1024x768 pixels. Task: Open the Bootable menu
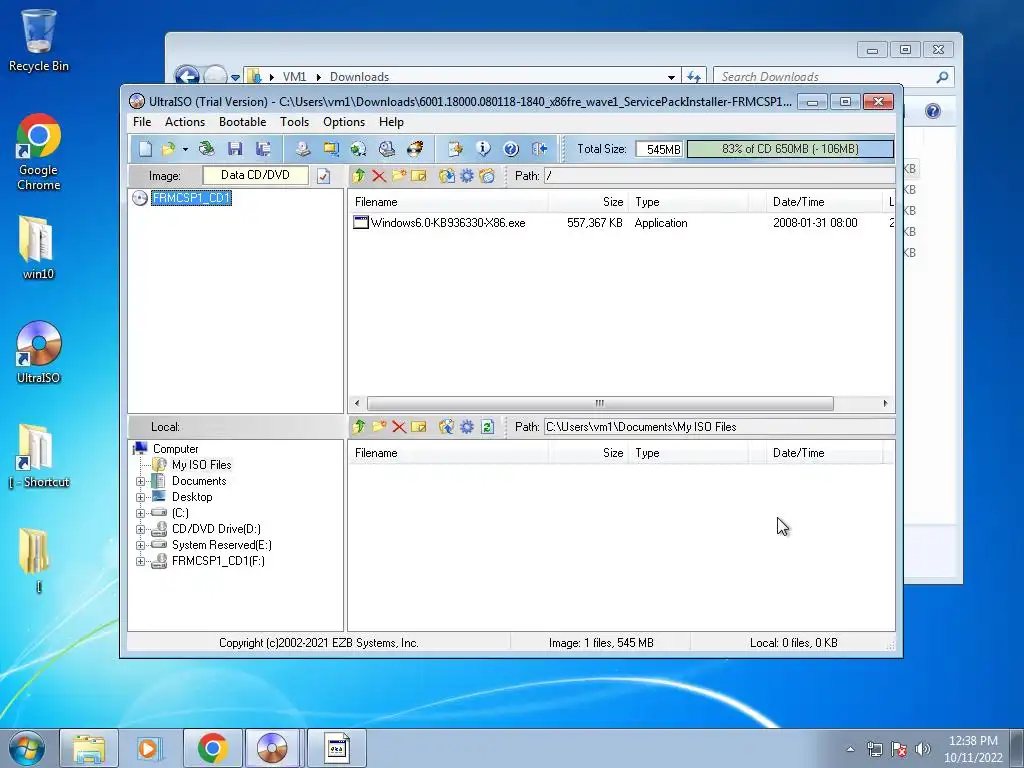pos(242,122)
